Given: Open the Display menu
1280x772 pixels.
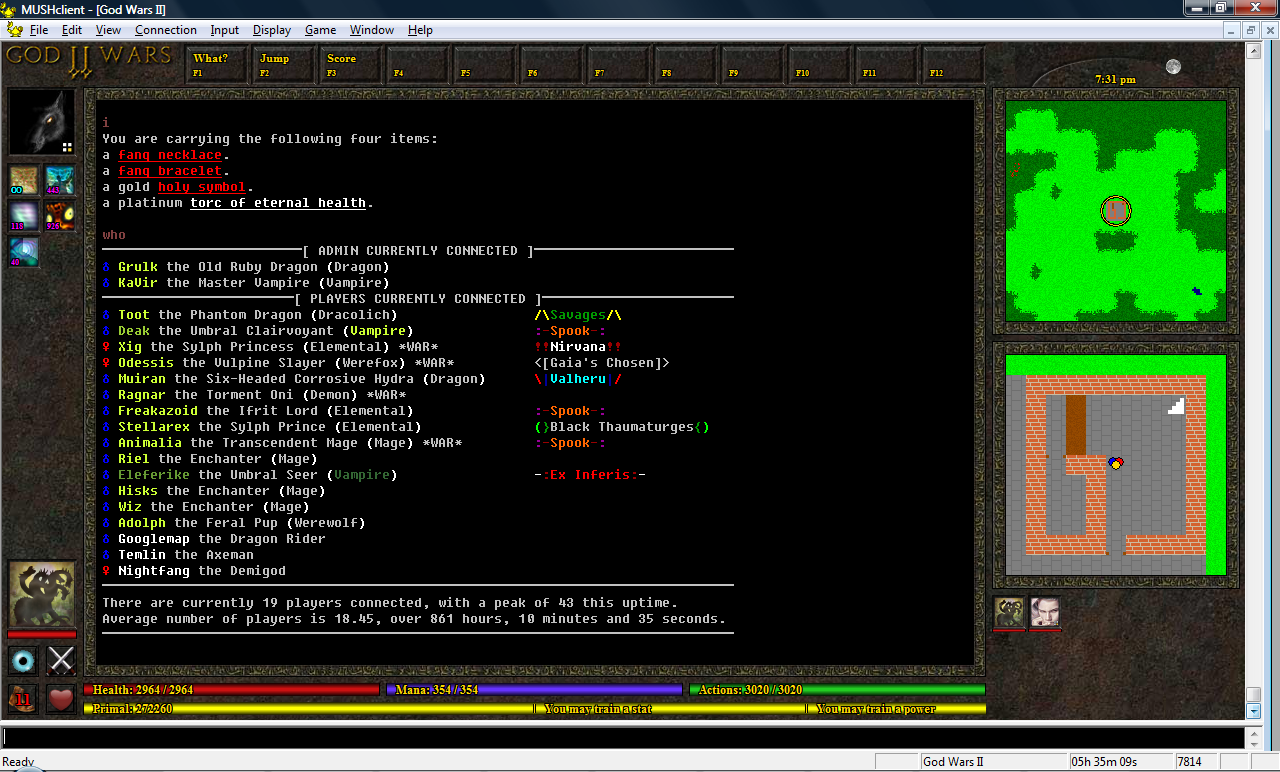Looking at the screenshot, I should 272,30.
